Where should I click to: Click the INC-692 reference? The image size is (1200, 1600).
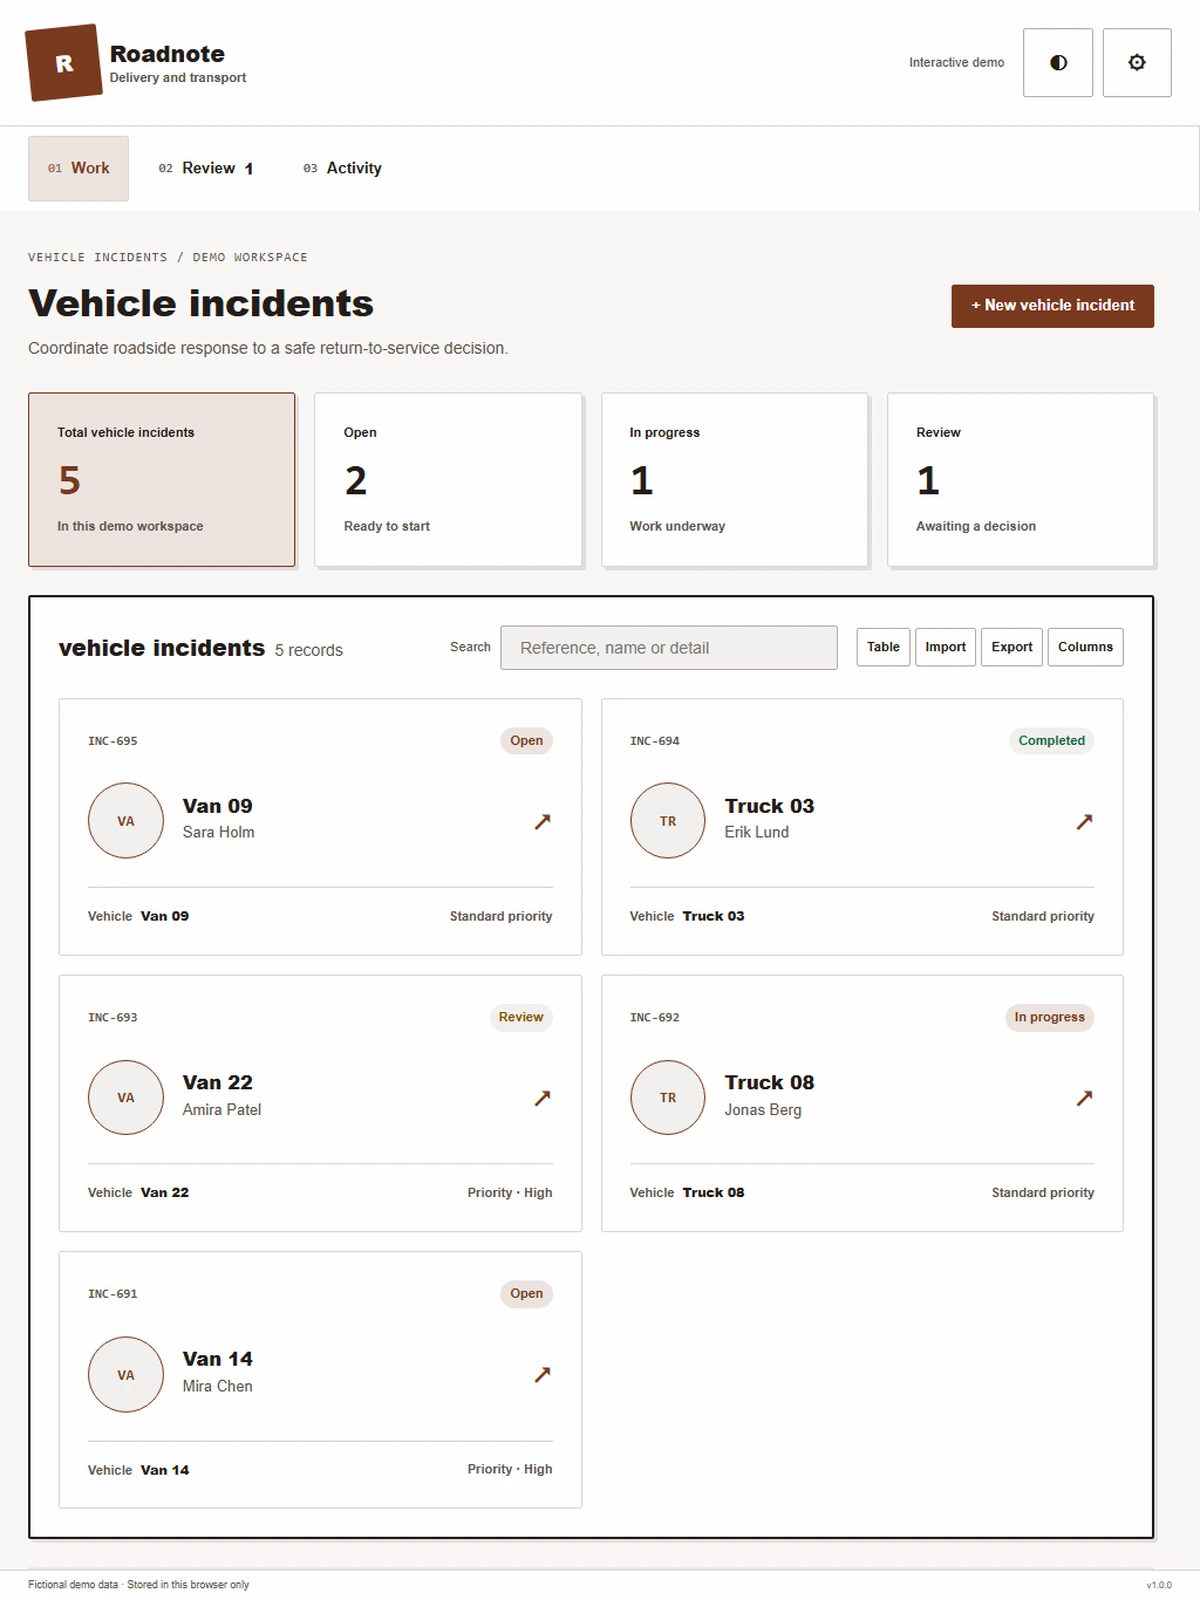[655, 1017]
